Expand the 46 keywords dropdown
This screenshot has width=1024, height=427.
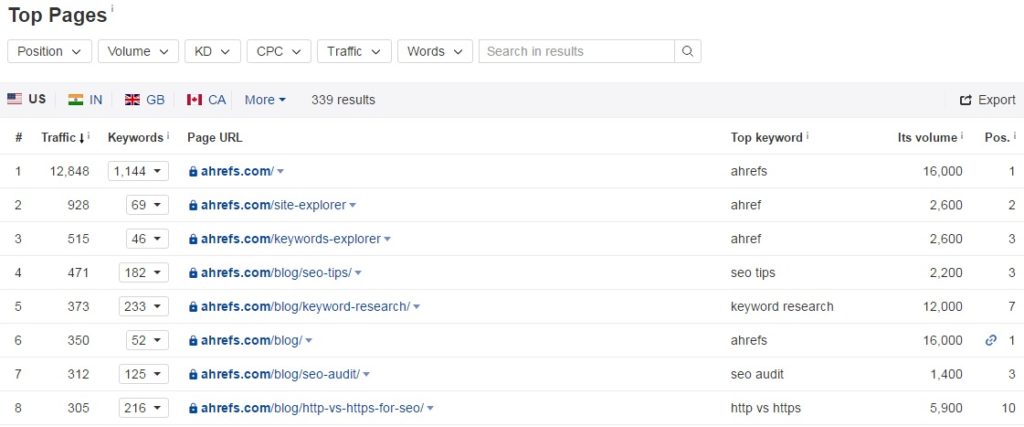[147, 239]
